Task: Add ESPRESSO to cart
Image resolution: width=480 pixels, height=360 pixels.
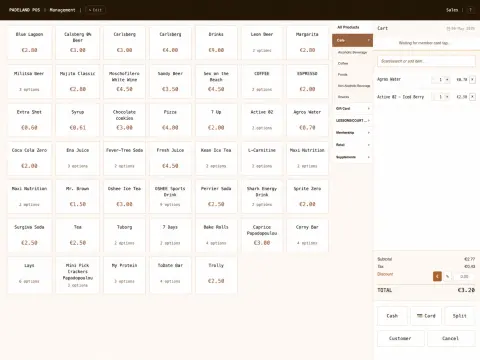Action: (307, 82)
